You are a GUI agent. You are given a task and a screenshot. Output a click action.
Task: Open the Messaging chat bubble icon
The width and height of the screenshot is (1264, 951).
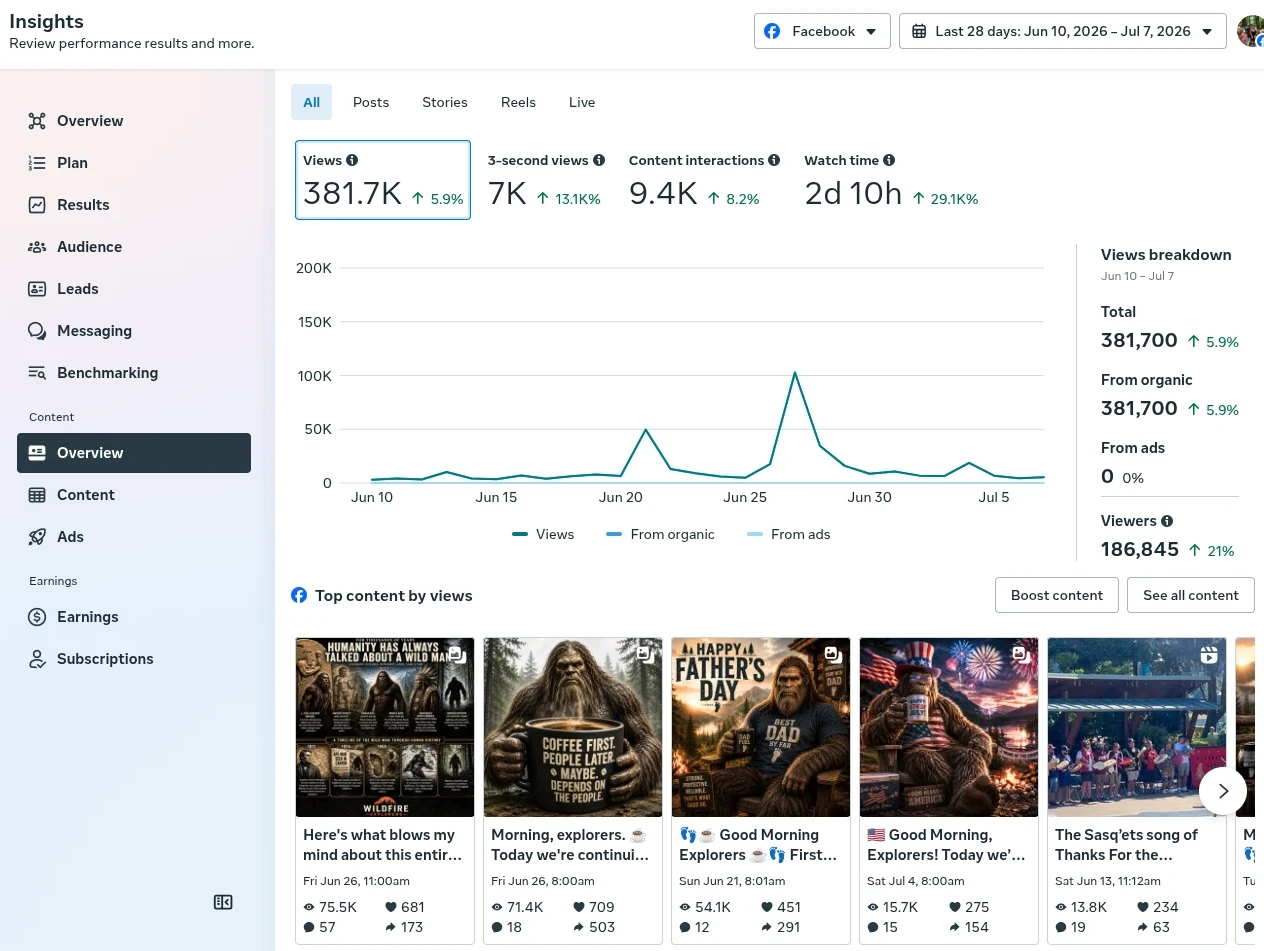tap(37, 331)
